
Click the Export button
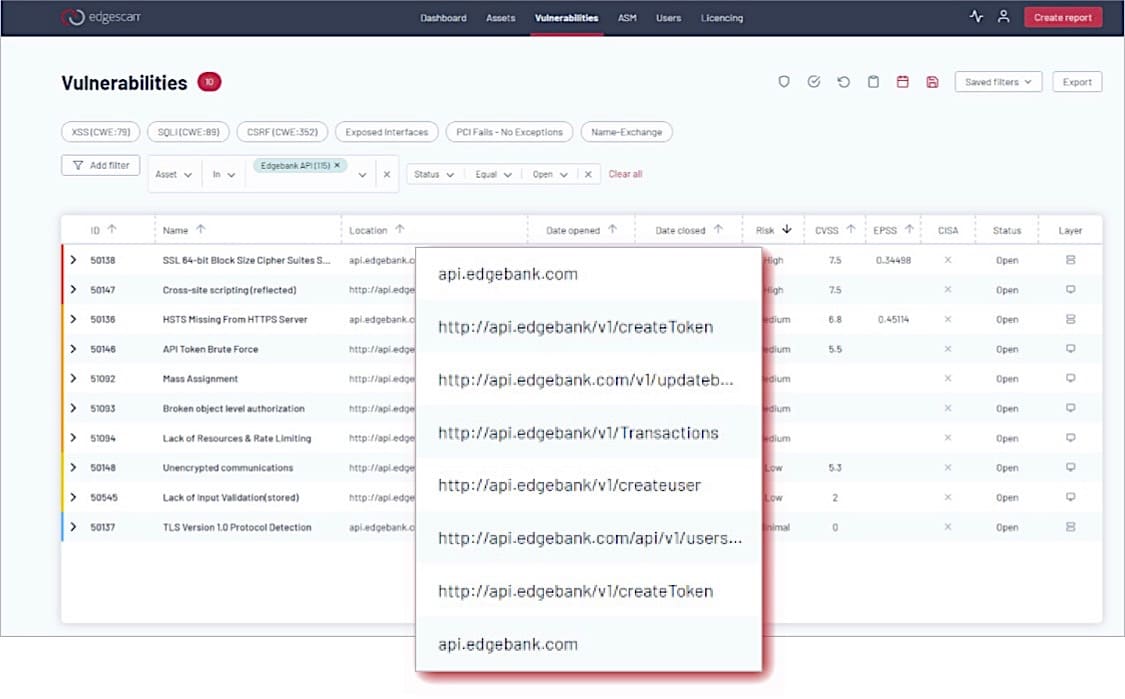coord(1077,82)
